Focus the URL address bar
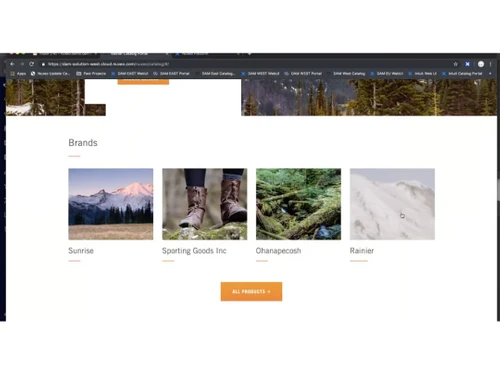 coord(247,64)
